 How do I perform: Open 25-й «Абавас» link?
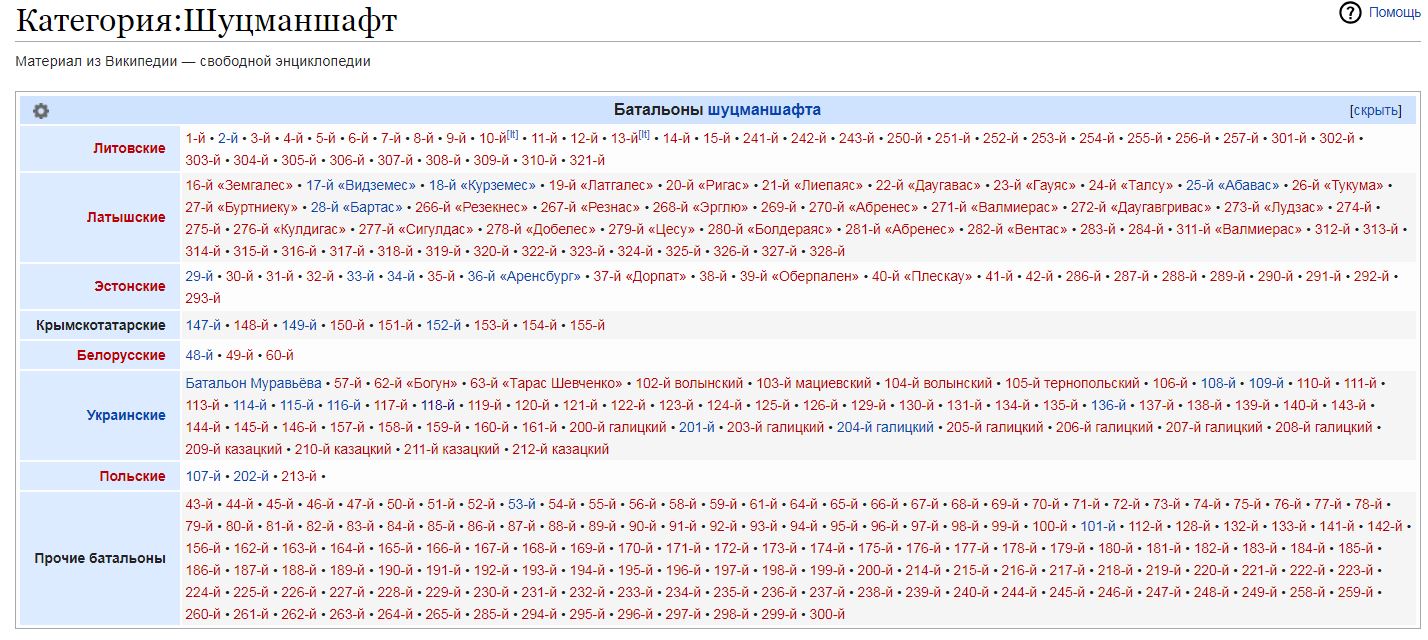coord(1232,185)
